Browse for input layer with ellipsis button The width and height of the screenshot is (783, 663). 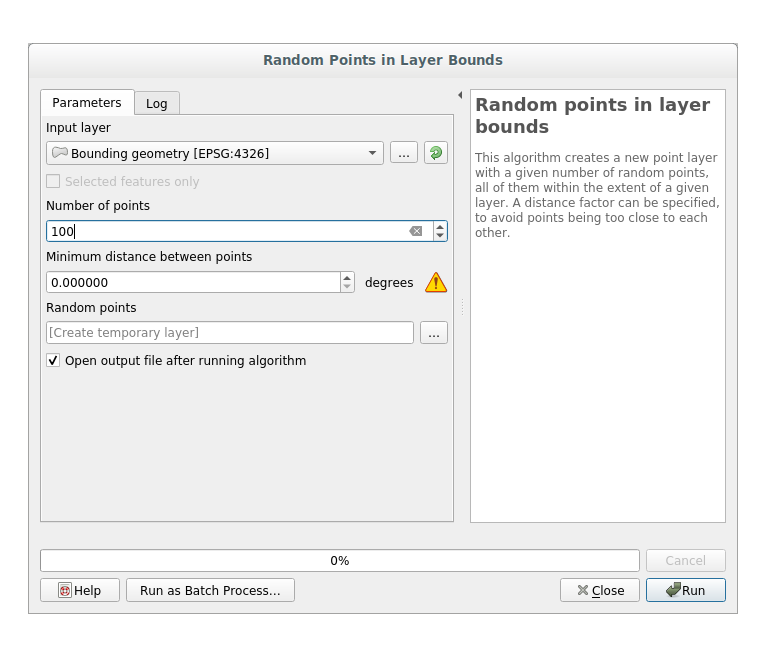[403, 153]
